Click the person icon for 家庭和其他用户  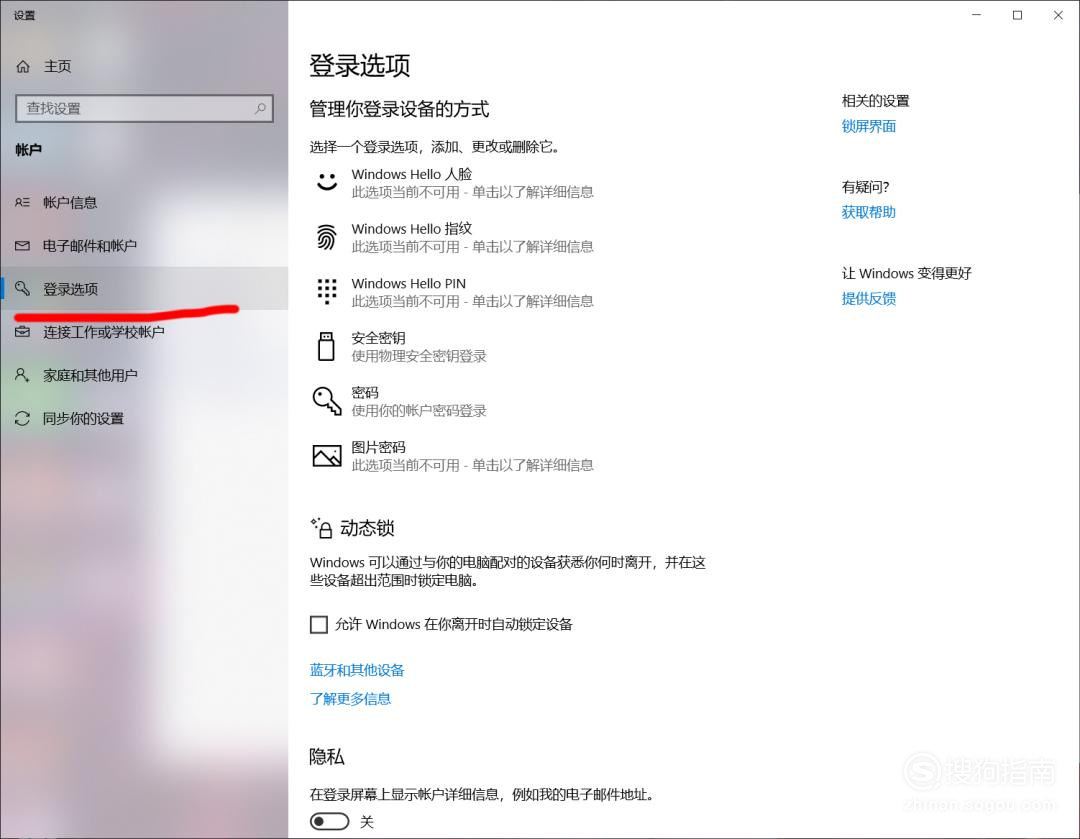coord(22,375)
